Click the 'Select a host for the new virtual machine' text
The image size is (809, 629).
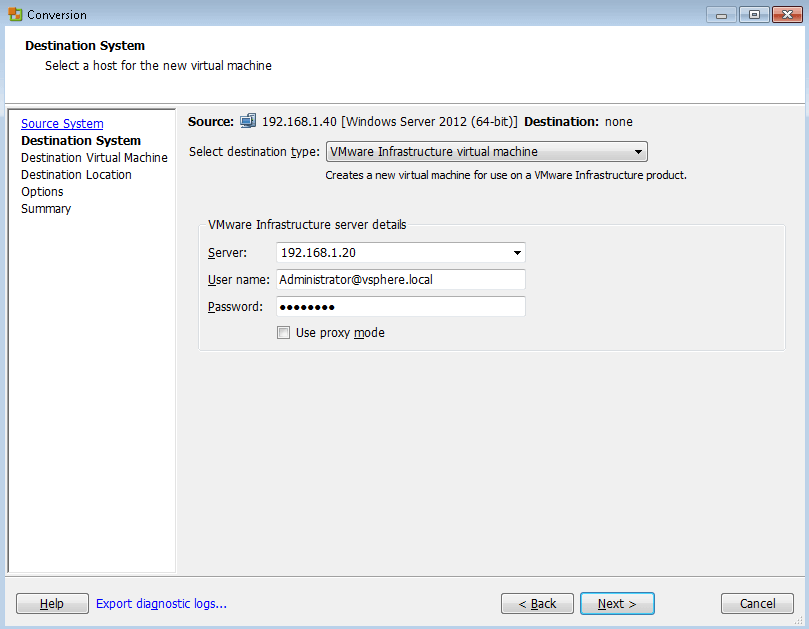(x=158, y=66)
